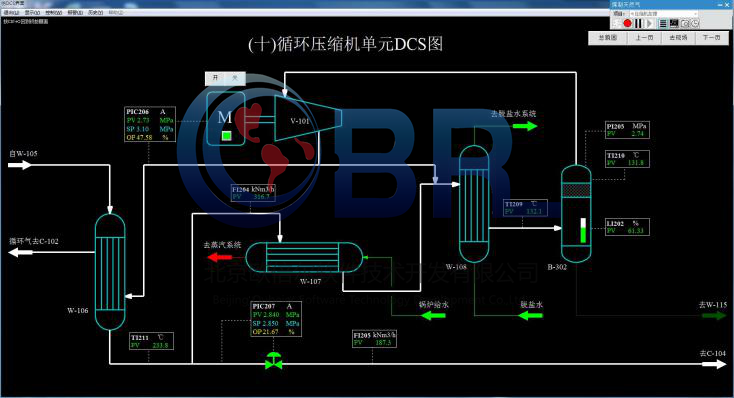Click the pause icon in the simulator toolbar
Viewport: 734px width, 398px height.
(638, 23)
